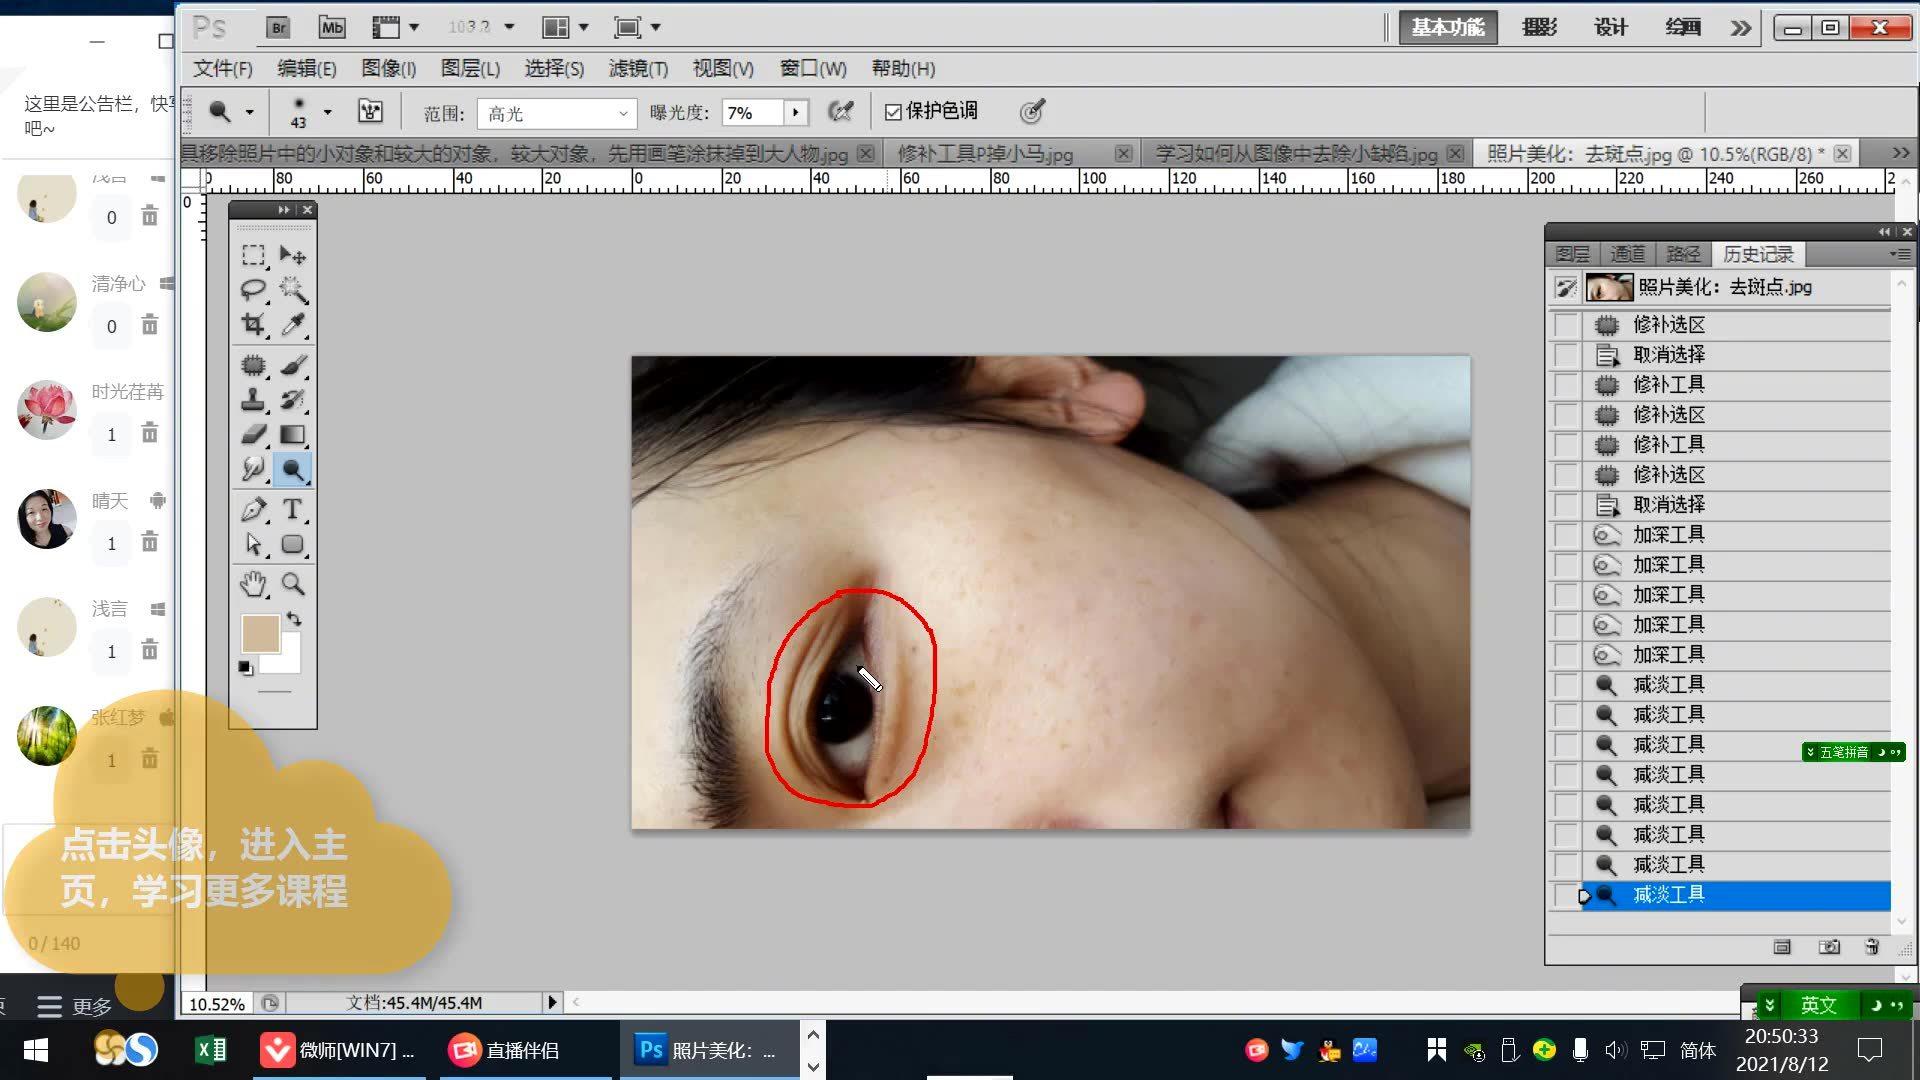Create new snapshot in History panel

pos(1829,947)
